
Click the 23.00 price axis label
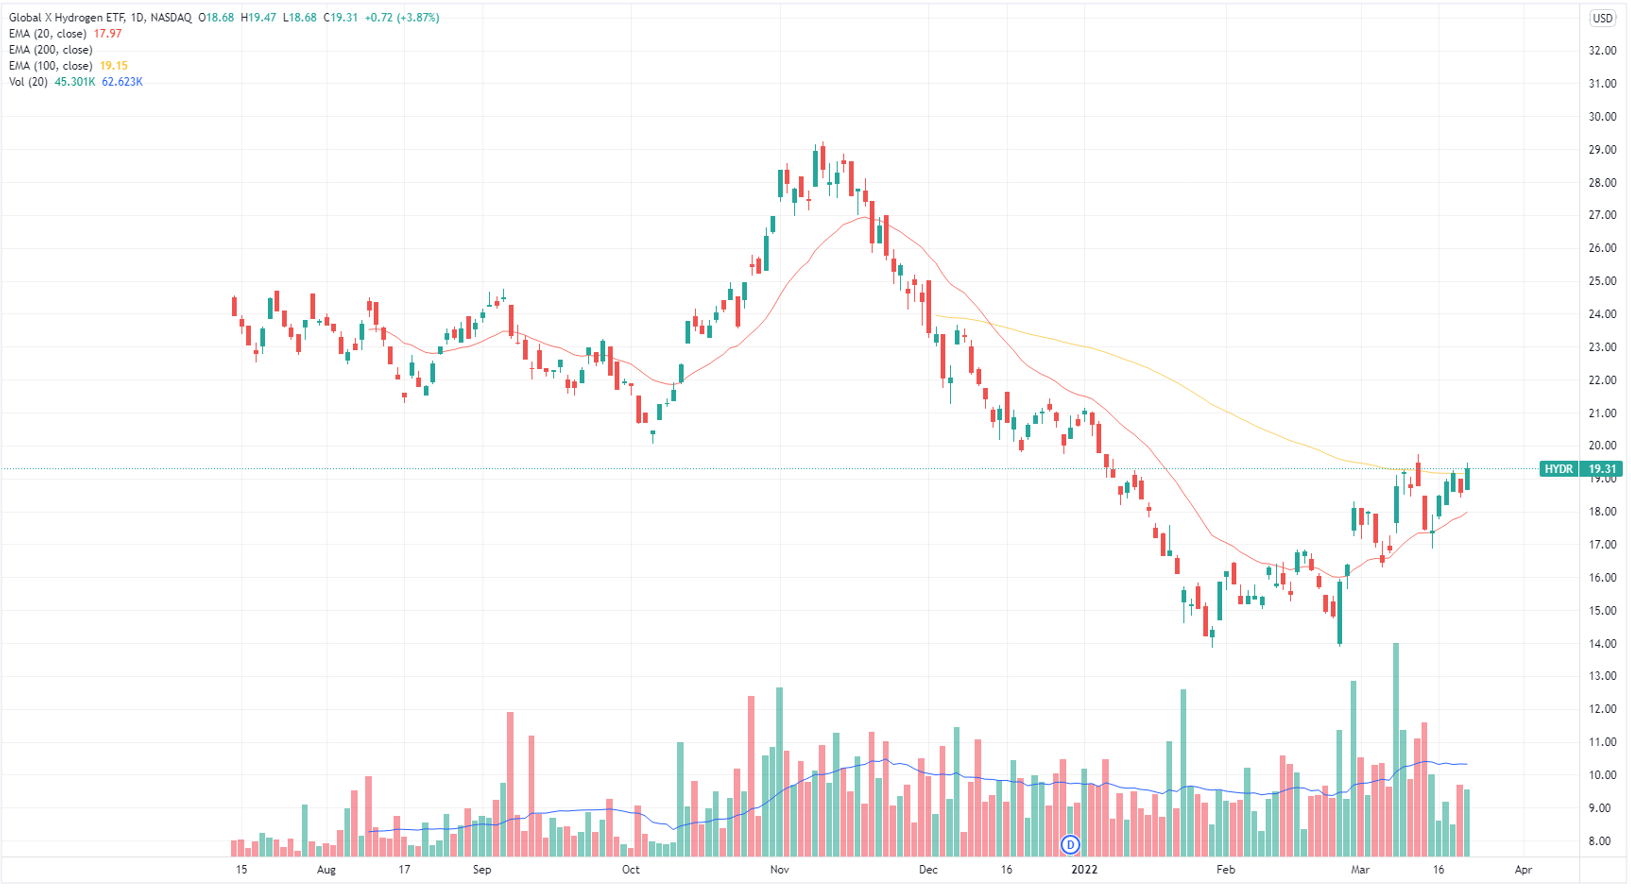click(1602, 347)
